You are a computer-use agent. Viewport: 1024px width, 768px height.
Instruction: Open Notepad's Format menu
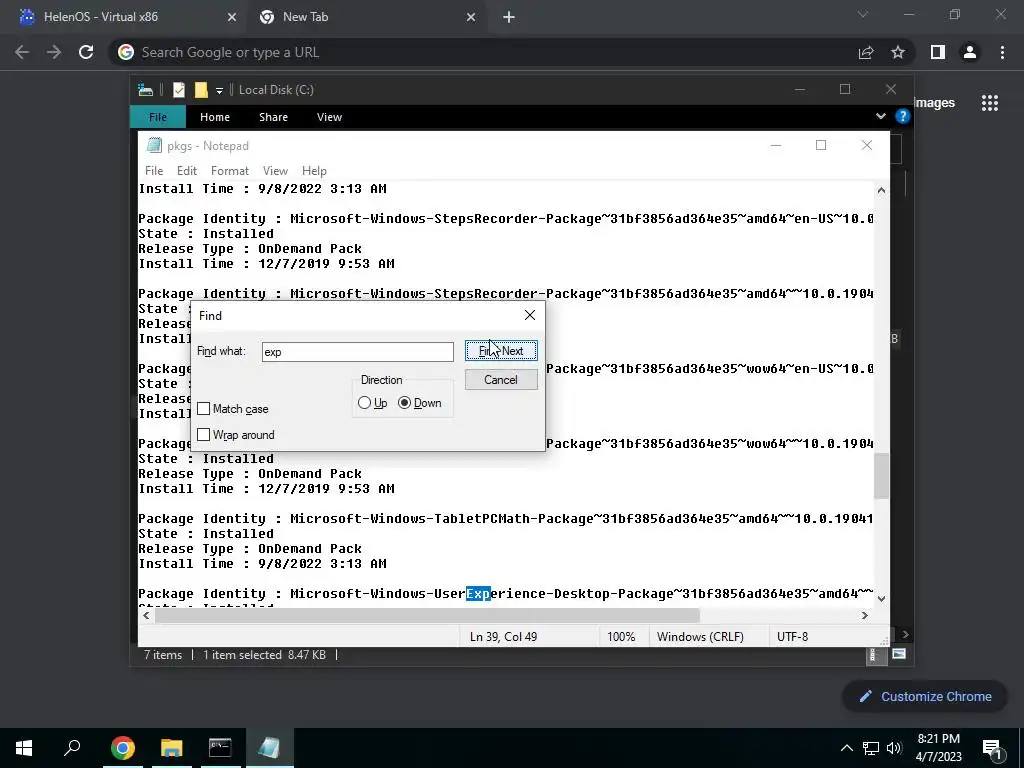[x=230, y=170]
